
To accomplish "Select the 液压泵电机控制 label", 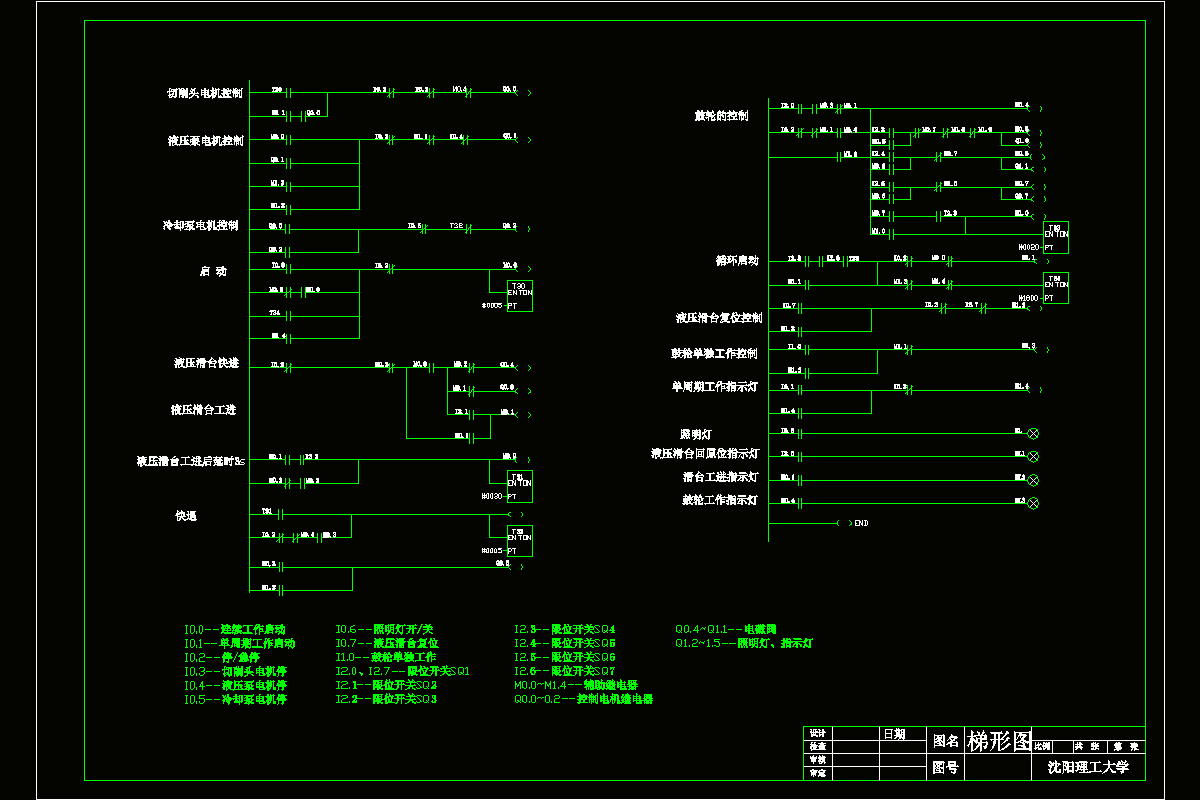I will coord(205,141).
